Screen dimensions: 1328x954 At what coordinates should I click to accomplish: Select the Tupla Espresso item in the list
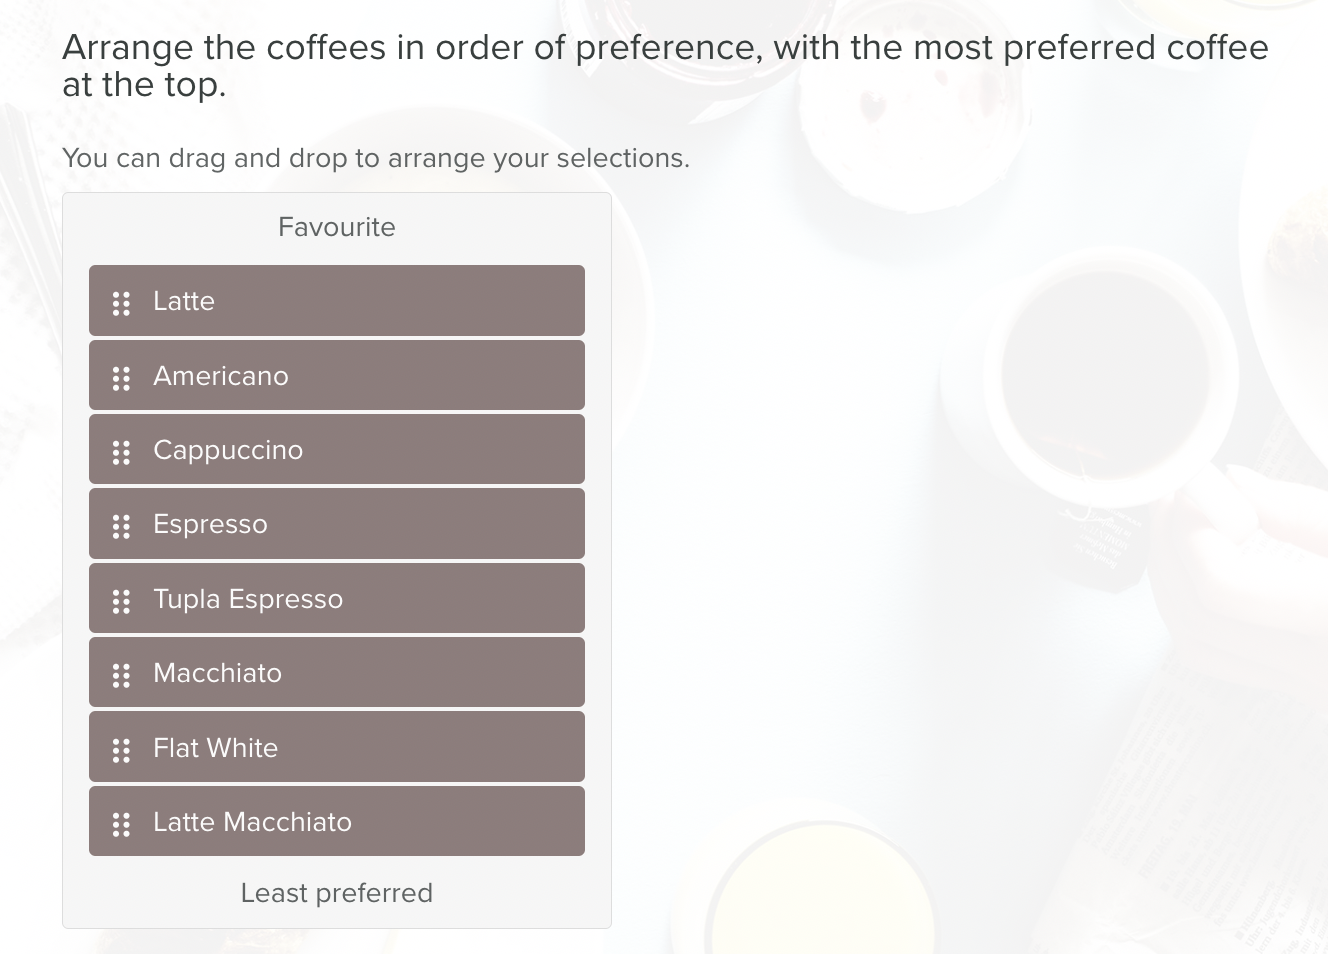[x=337, y=598]
